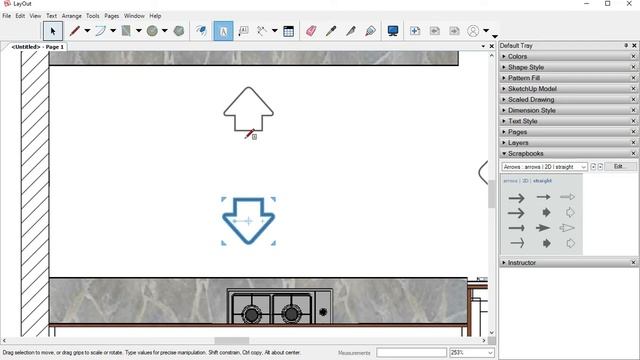640x360 pixels.
Task: Start presentation with monitor icon
Action: (393, 31)
